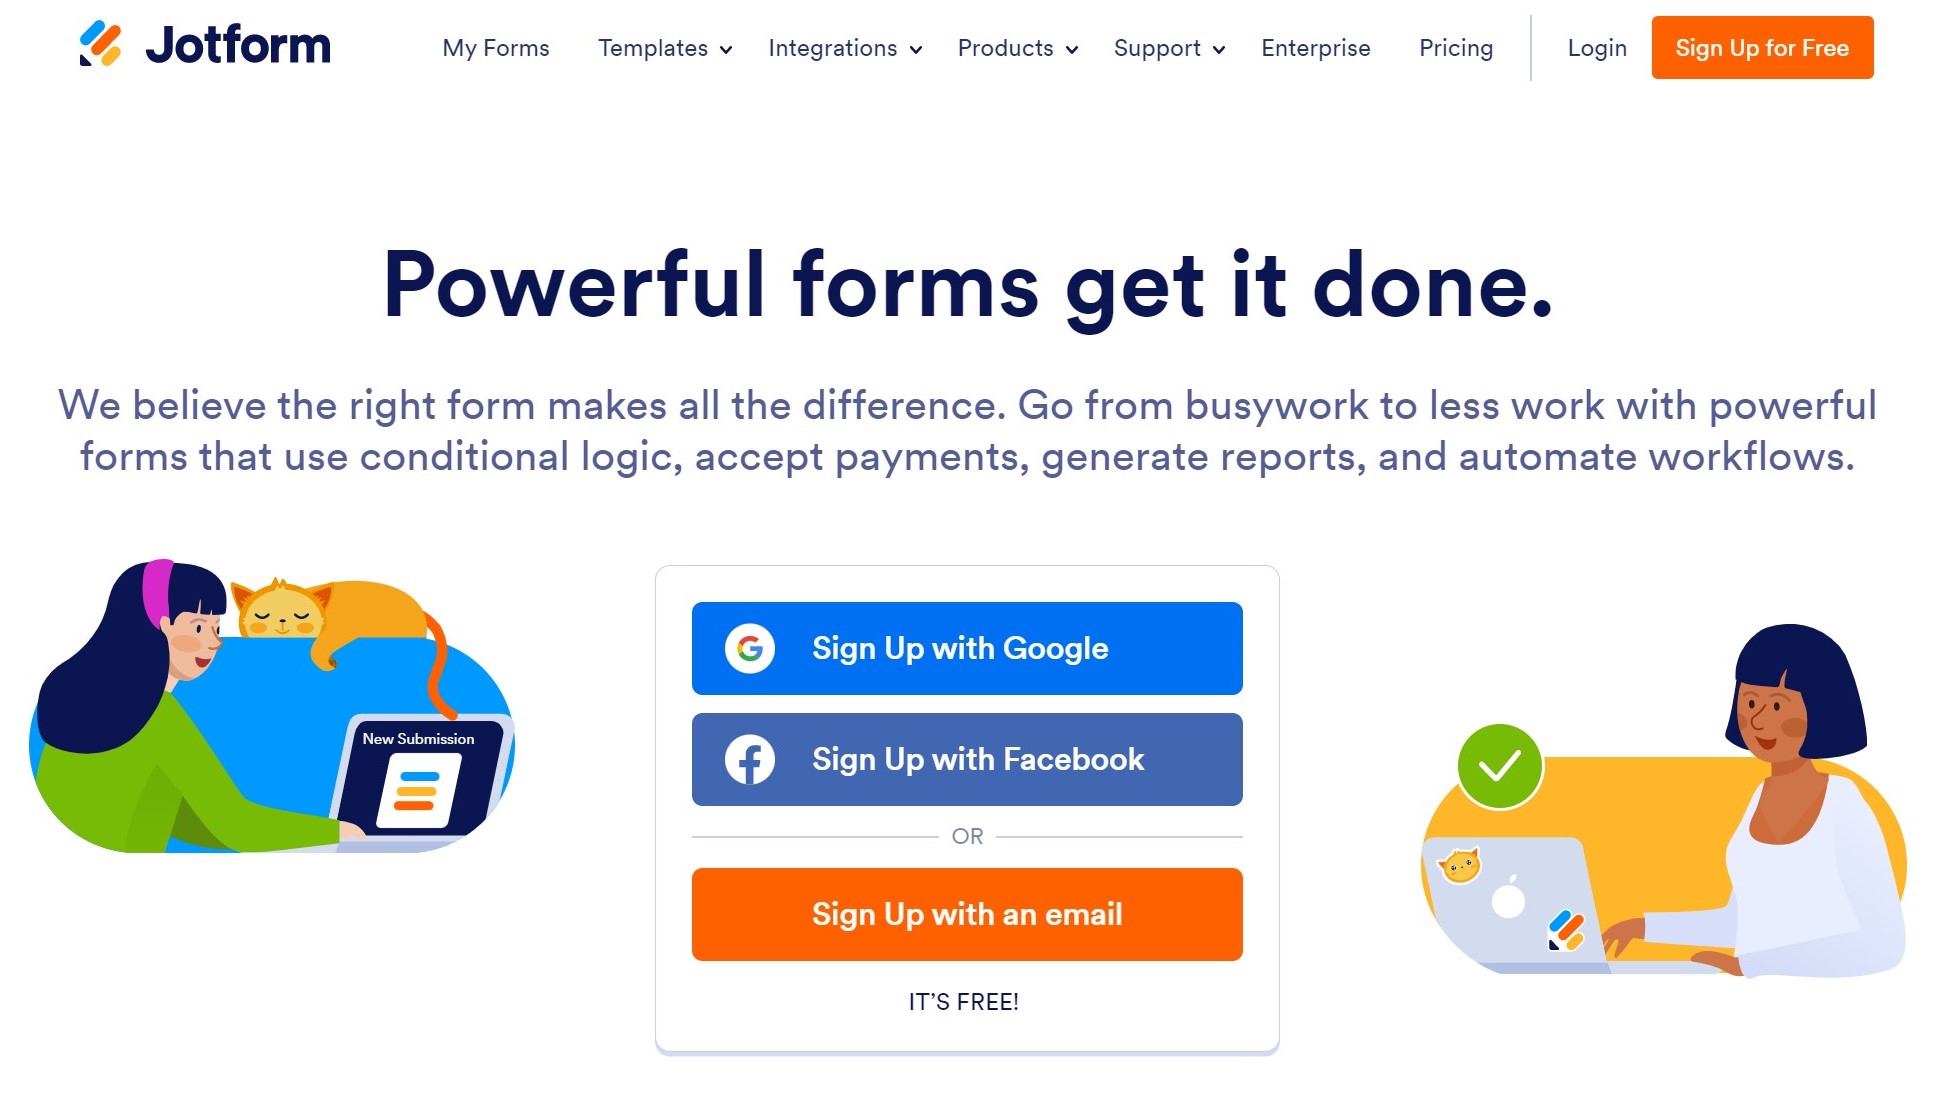Click the Sign Up for Free button
The height and width of the screenshot is (1110, 1947).
(1762, 48)
